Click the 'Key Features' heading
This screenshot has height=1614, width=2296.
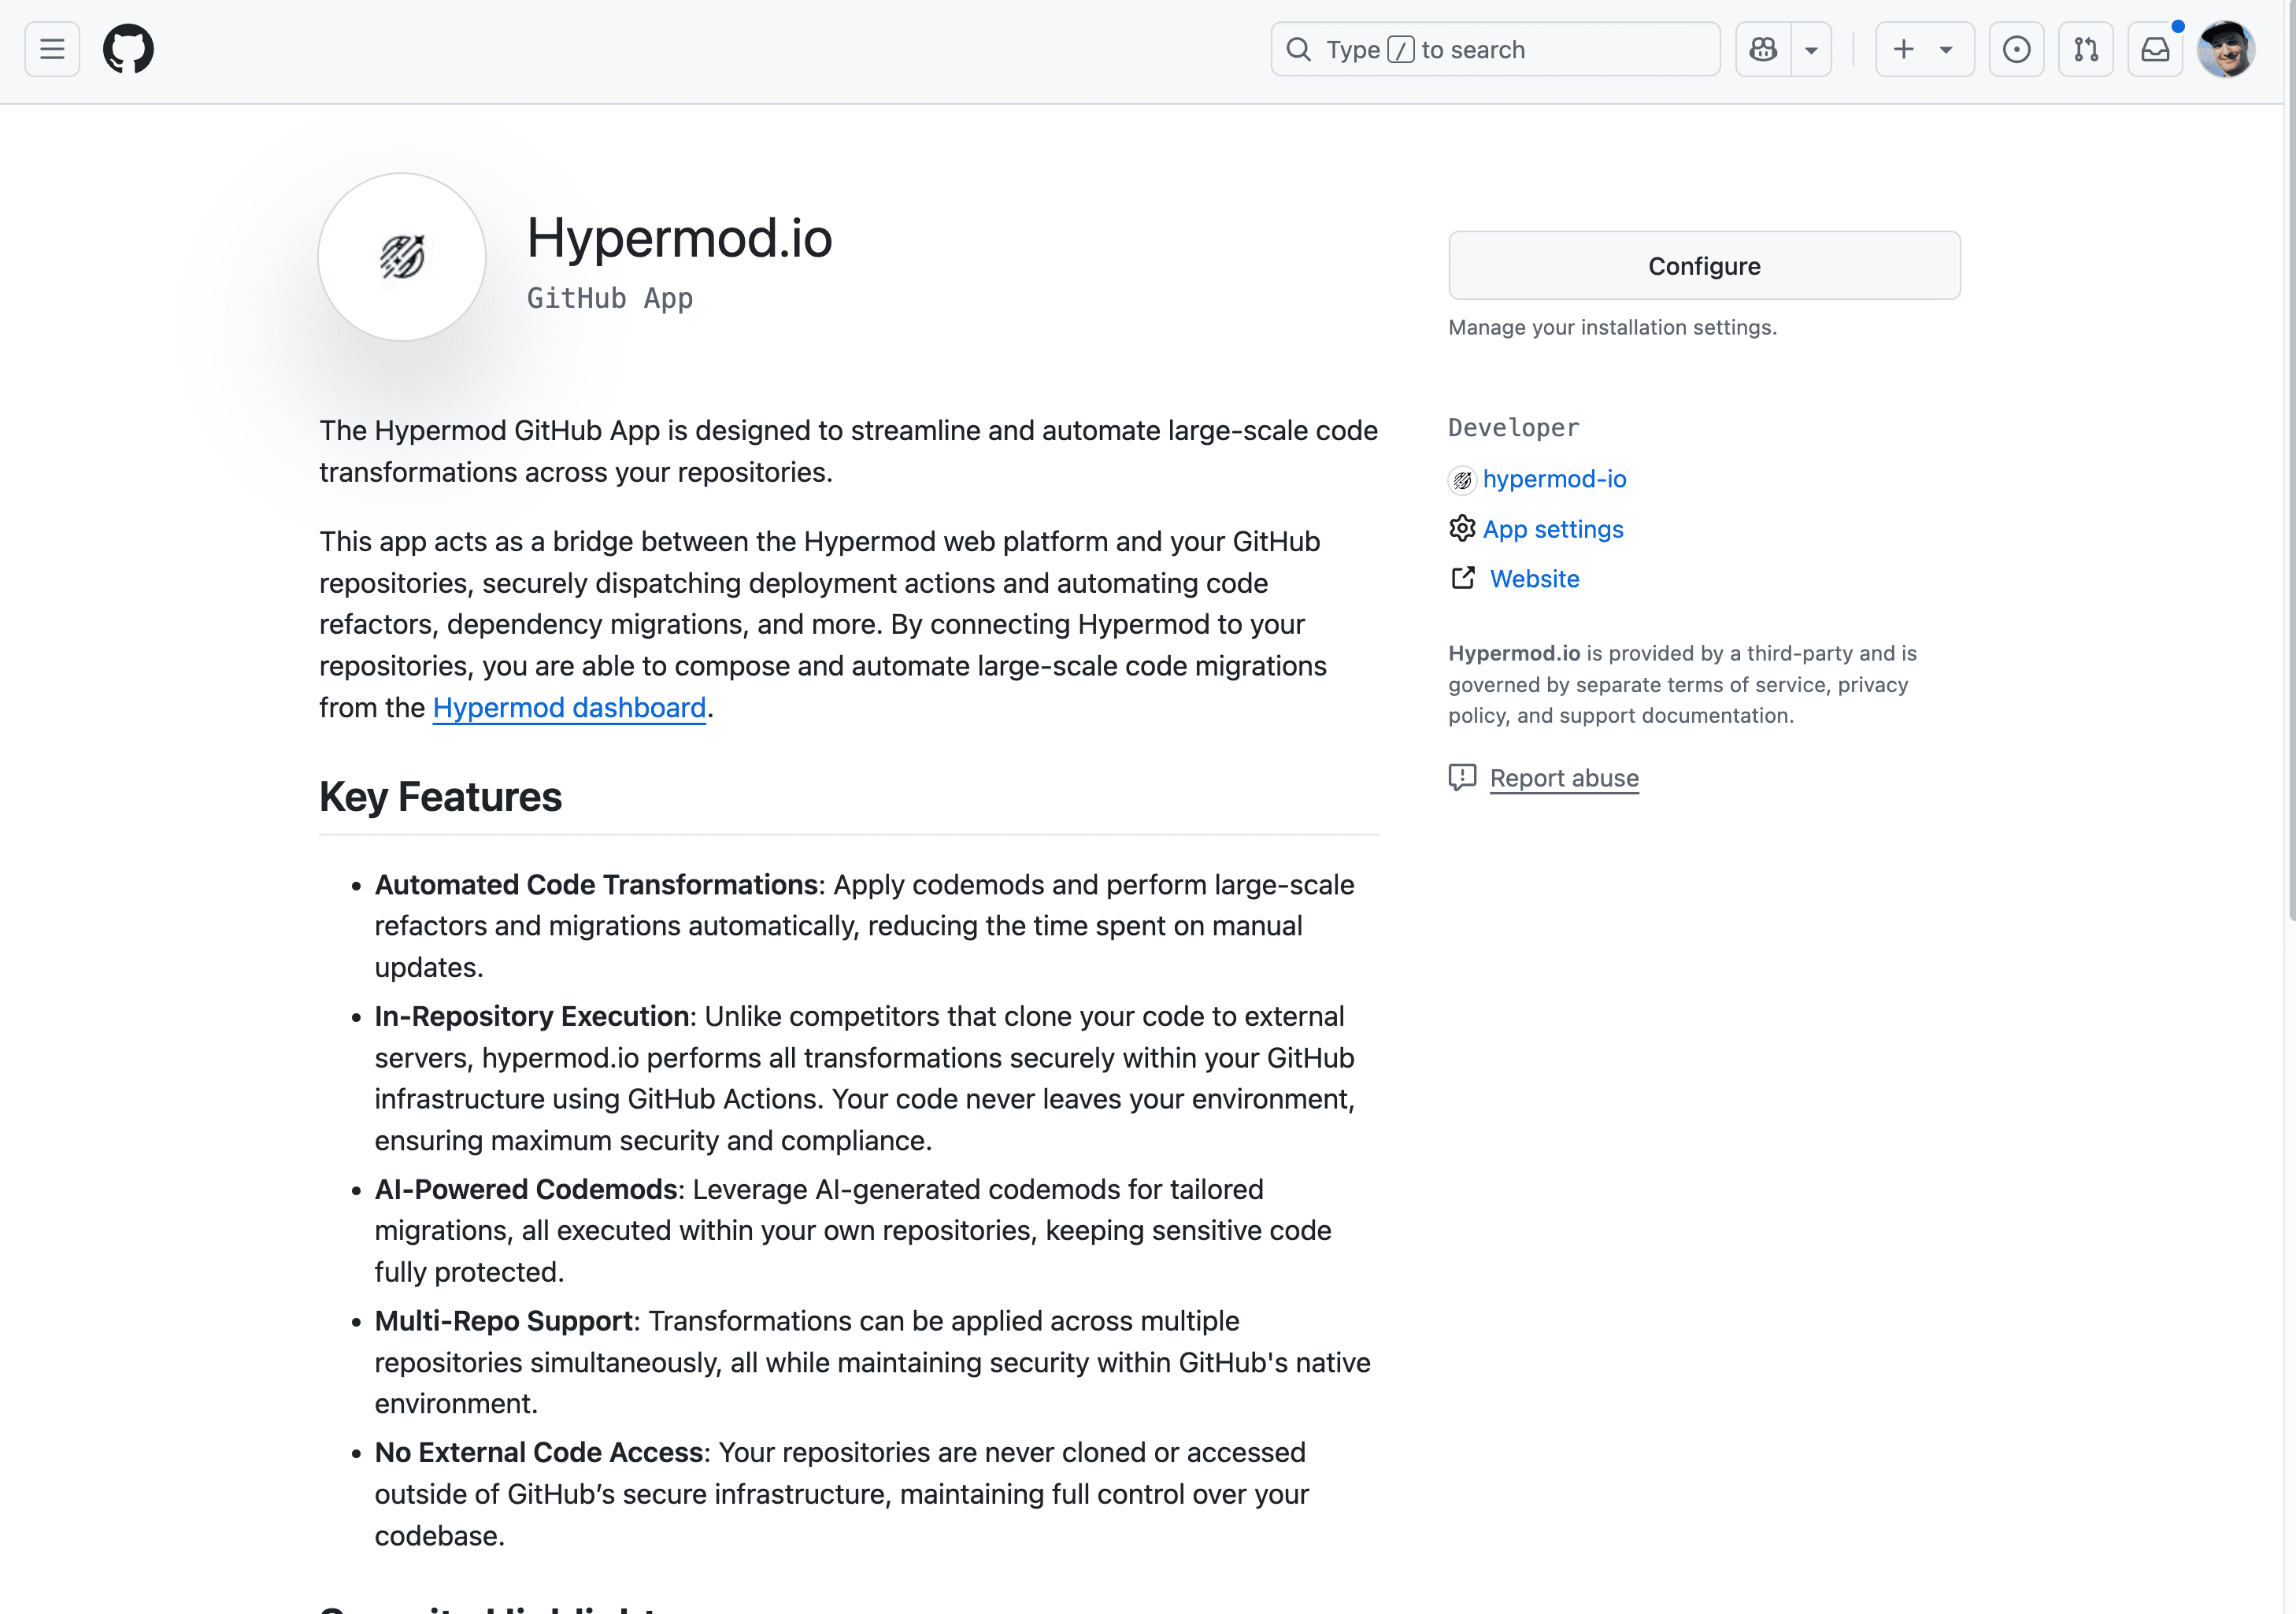click(x=440, y=797)
